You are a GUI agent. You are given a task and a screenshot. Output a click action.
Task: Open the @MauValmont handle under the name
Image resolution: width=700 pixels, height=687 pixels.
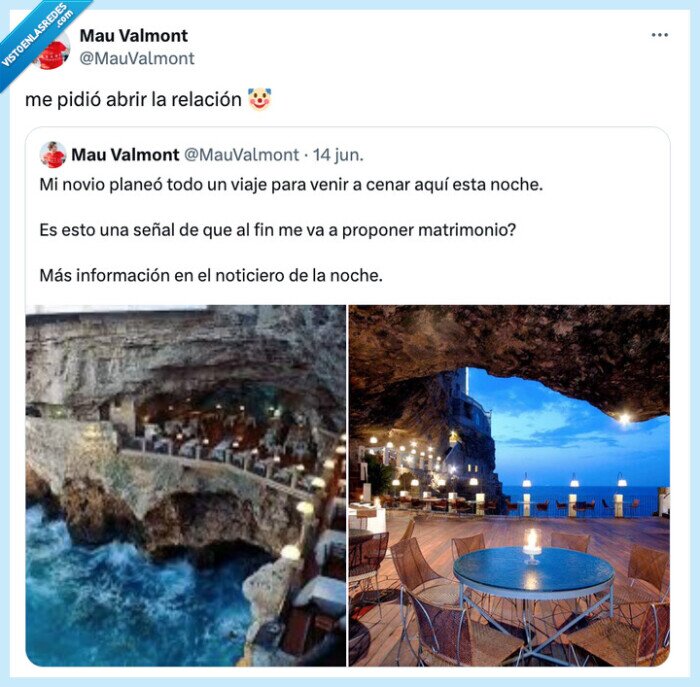coord(137,58)
